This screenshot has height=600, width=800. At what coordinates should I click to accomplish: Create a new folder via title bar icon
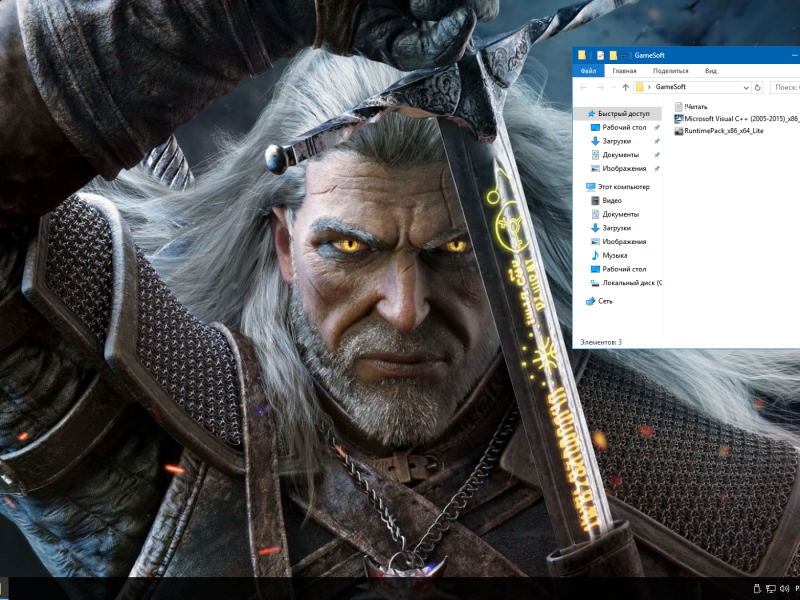tap(613, 55)
